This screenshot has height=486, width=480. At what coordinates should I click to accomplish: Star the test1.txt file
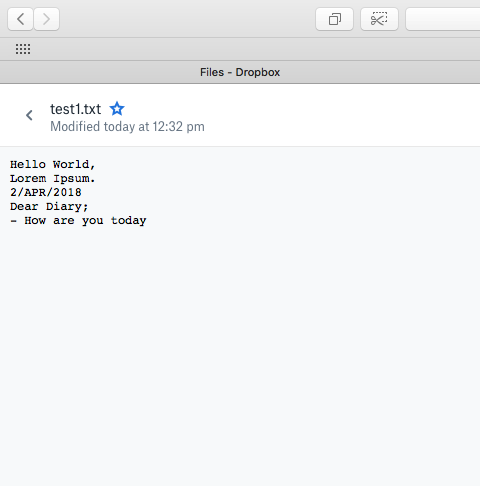pyautogui.click(x=117, y=109)
